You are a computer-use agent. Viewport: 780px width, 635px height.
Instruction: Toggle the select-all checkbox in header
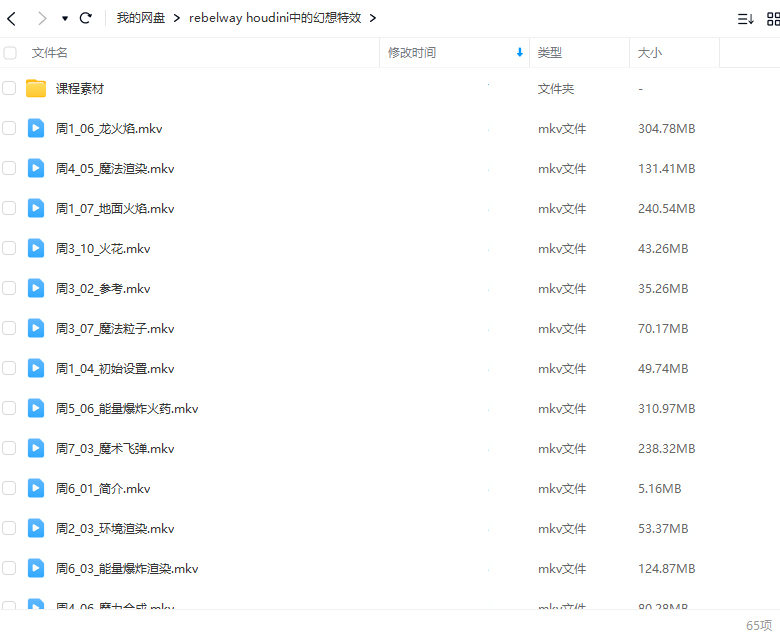[9, 53]
